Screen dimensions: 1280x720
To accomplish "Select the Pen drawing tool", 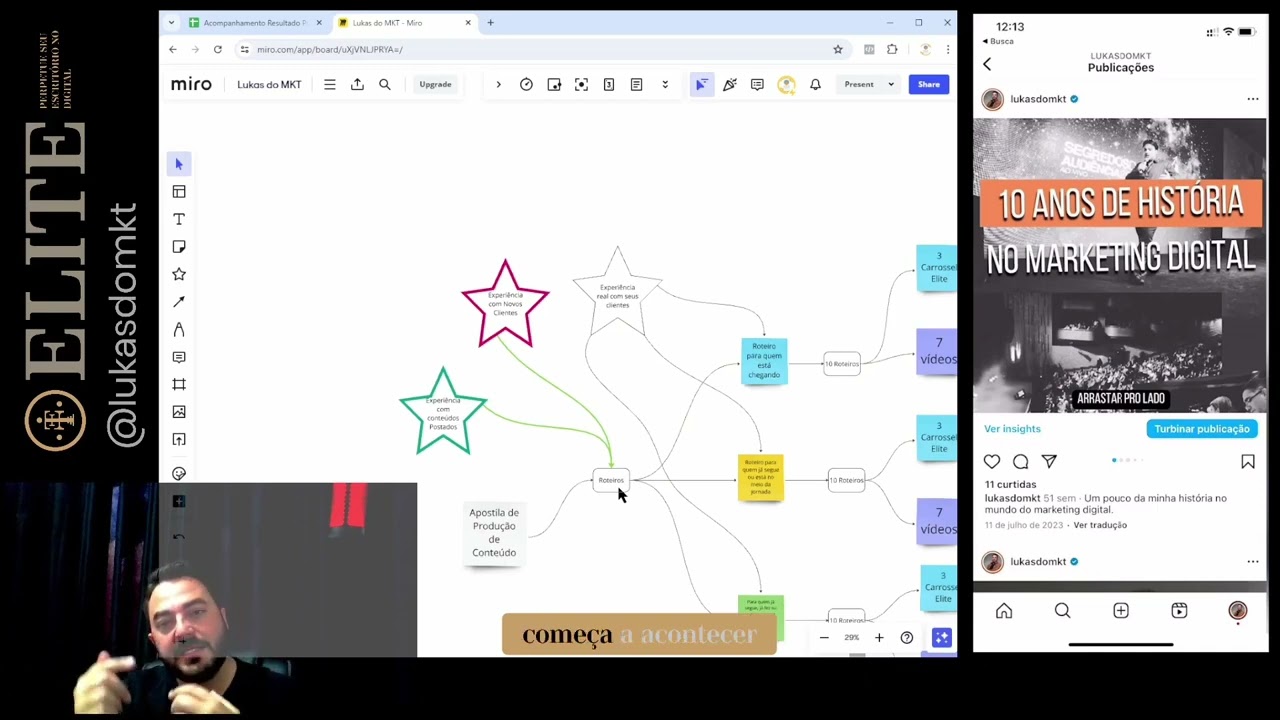I will pos(179,329).
